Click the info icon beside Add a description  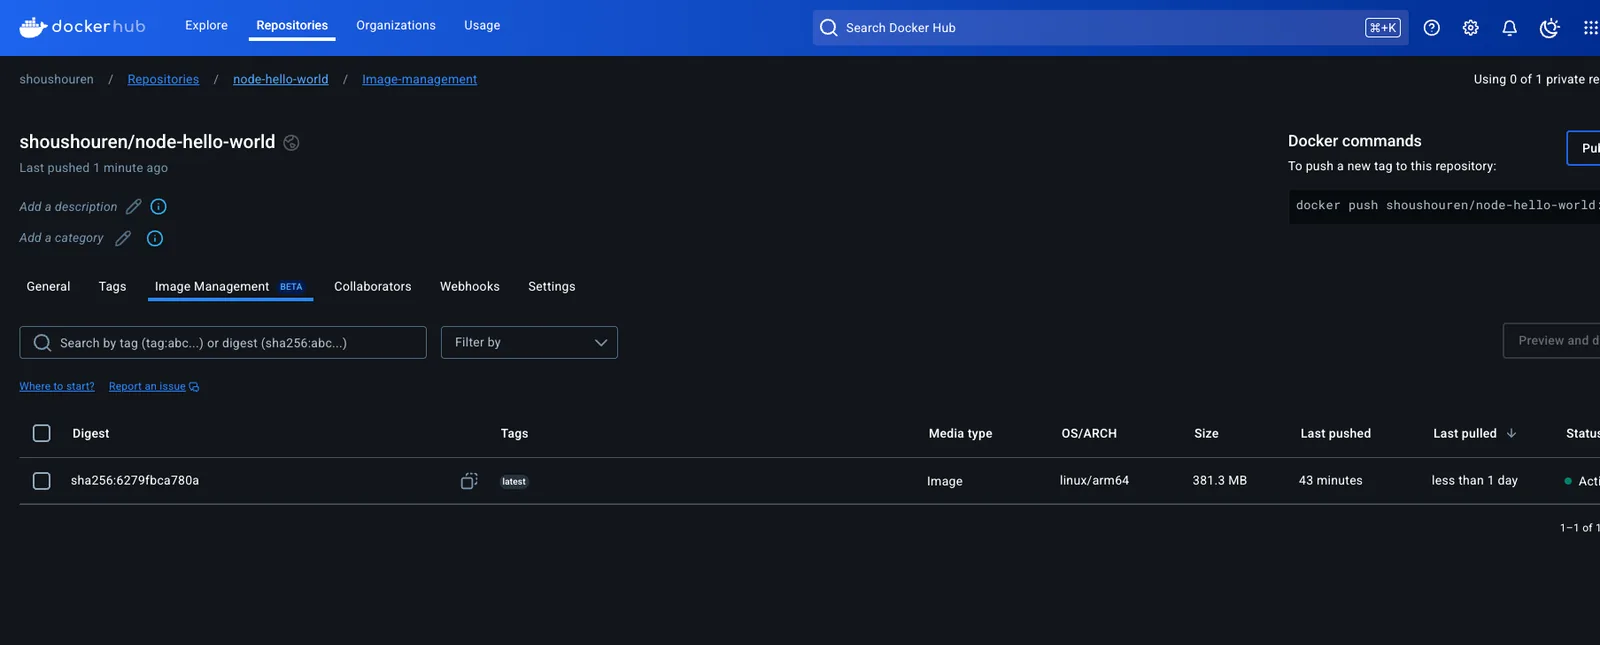(x=158, y=206)
